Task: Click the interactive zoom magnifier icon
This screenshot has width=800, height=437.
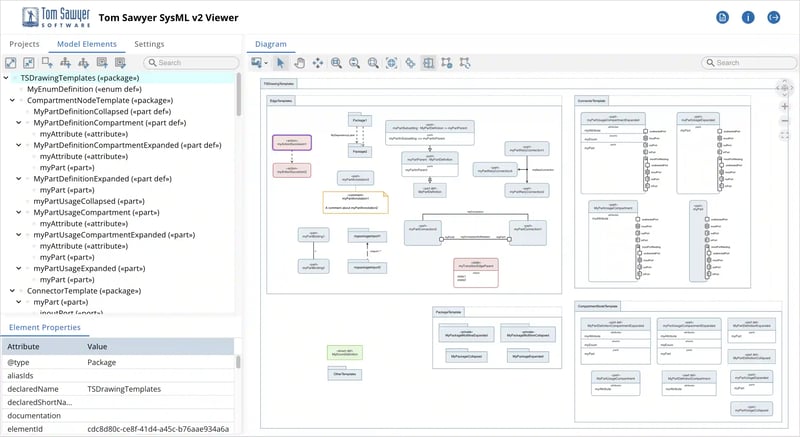Action: click(355, 63)
